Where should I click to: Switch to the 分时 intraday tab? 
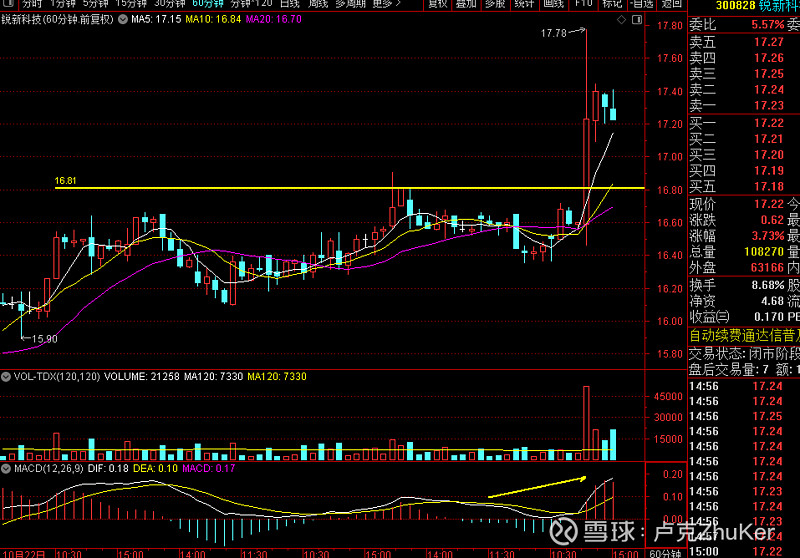[32, 4]
